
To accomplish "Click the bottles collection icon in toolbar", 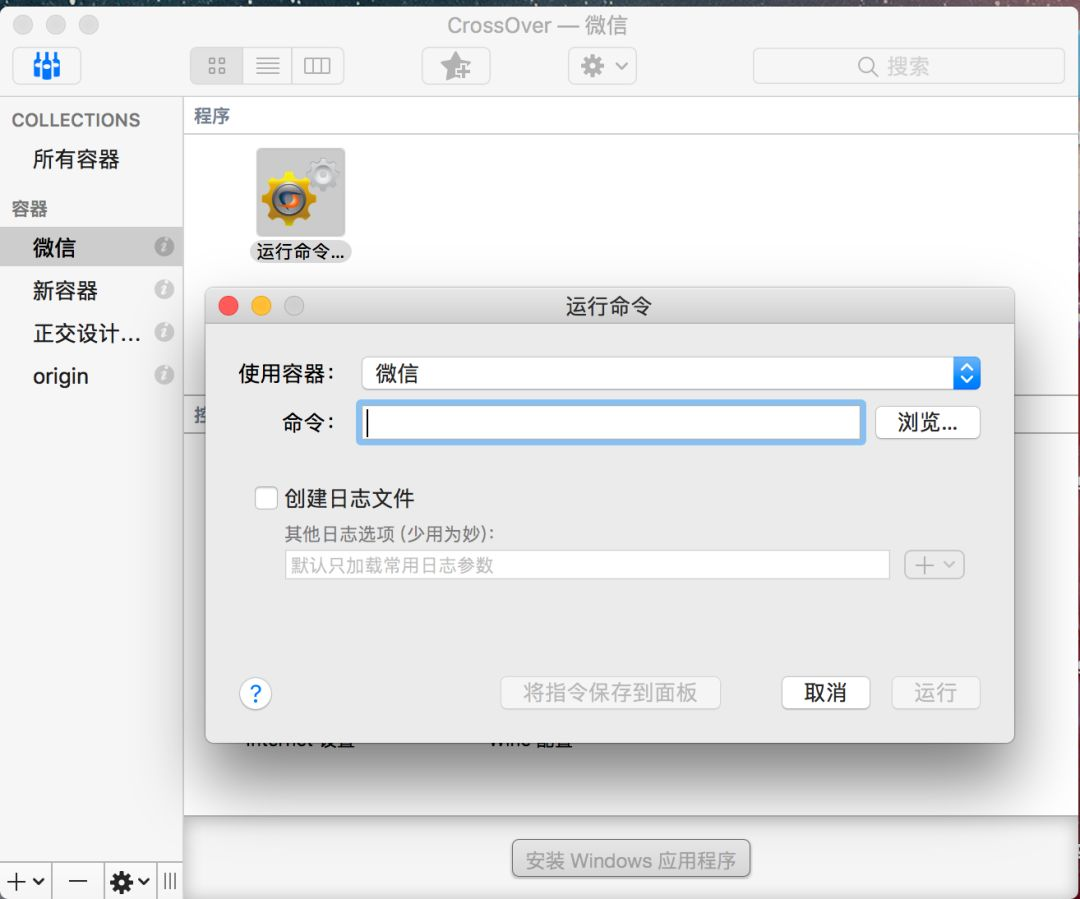I will tap(46, 66).
